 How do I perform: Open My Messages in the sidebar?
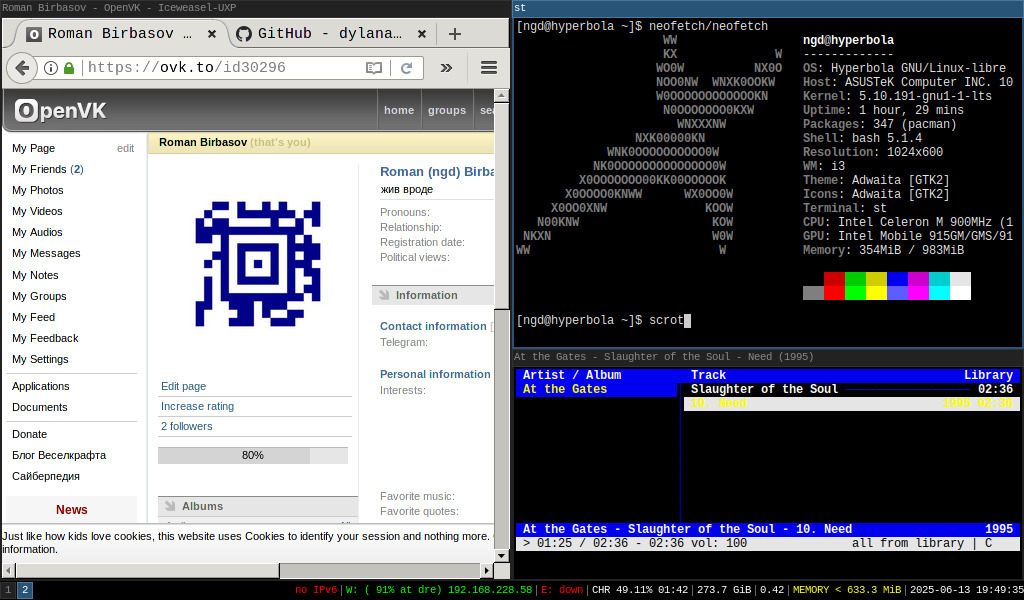point(46,253)
